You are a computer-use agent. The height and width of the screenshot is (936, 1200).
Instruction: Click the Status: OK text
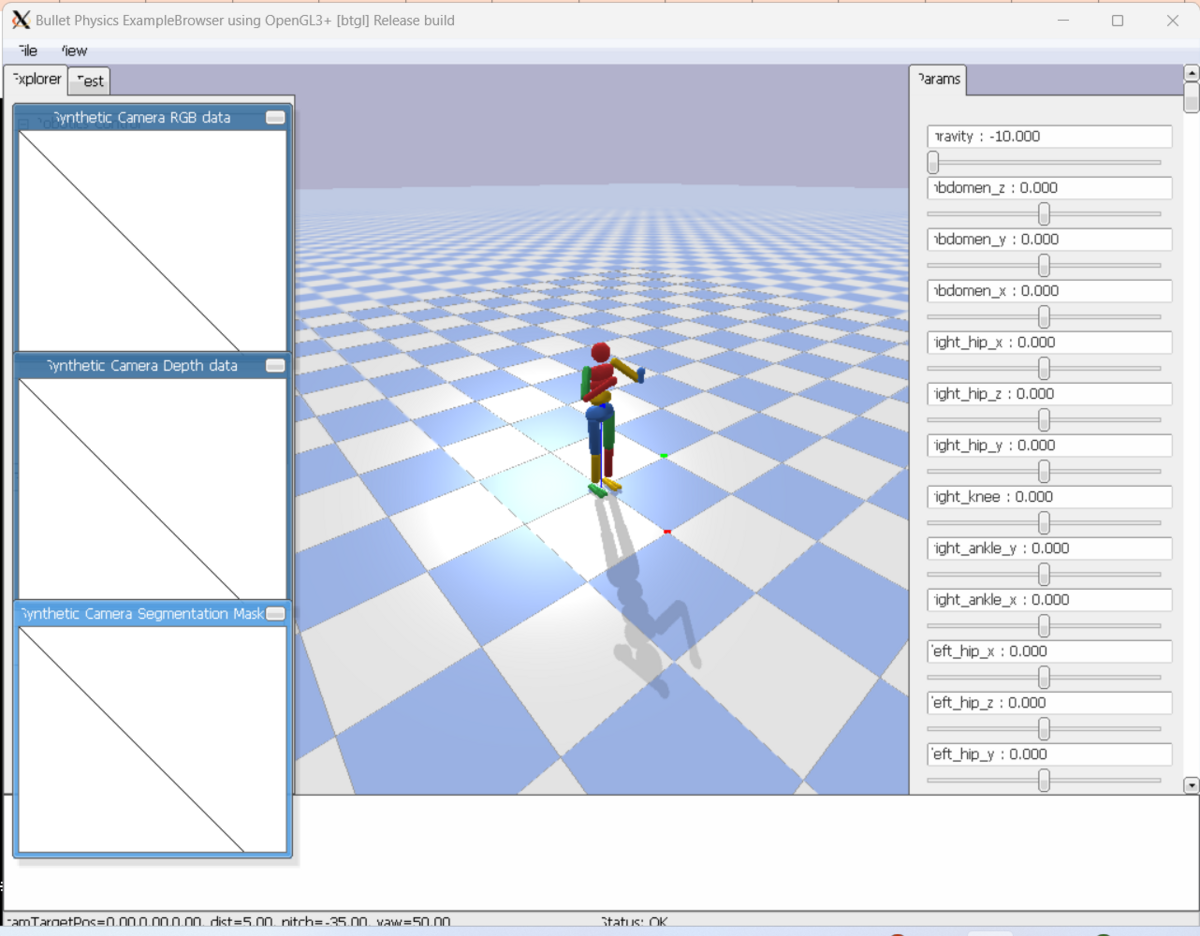633,922
